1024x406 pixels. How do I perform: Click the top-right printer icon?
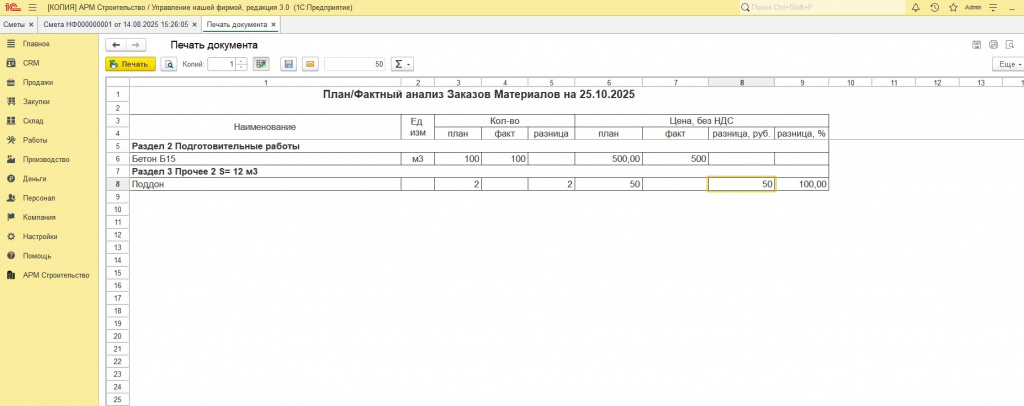pyautogui.click(x=993, y=45)
